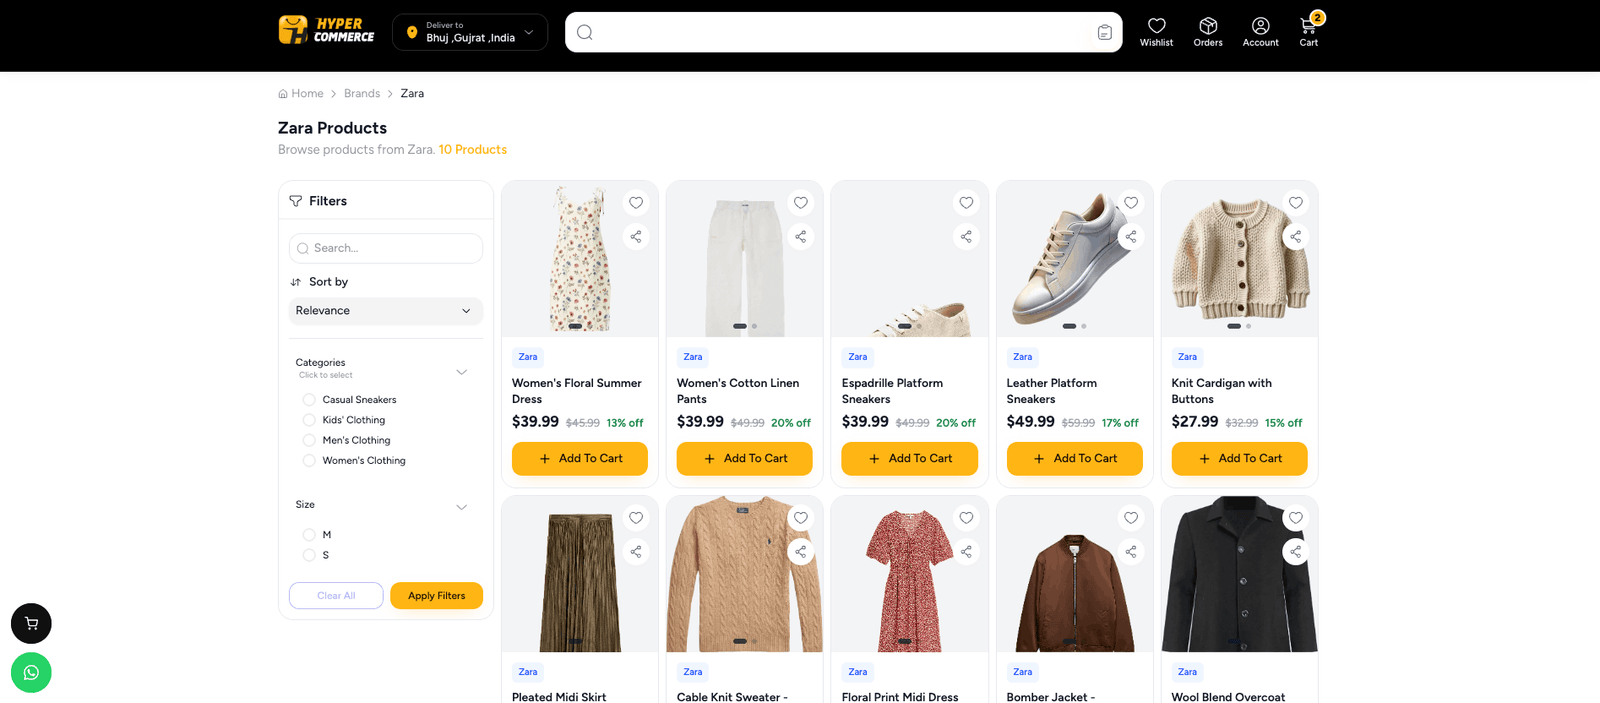Click the Women's Floral Summer Dress title

point(577,391)
